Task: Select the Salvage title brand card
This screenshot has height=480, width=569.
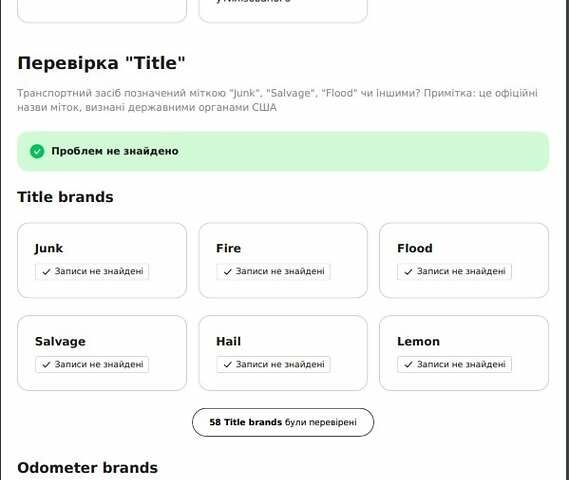Action: click(102, 353)
